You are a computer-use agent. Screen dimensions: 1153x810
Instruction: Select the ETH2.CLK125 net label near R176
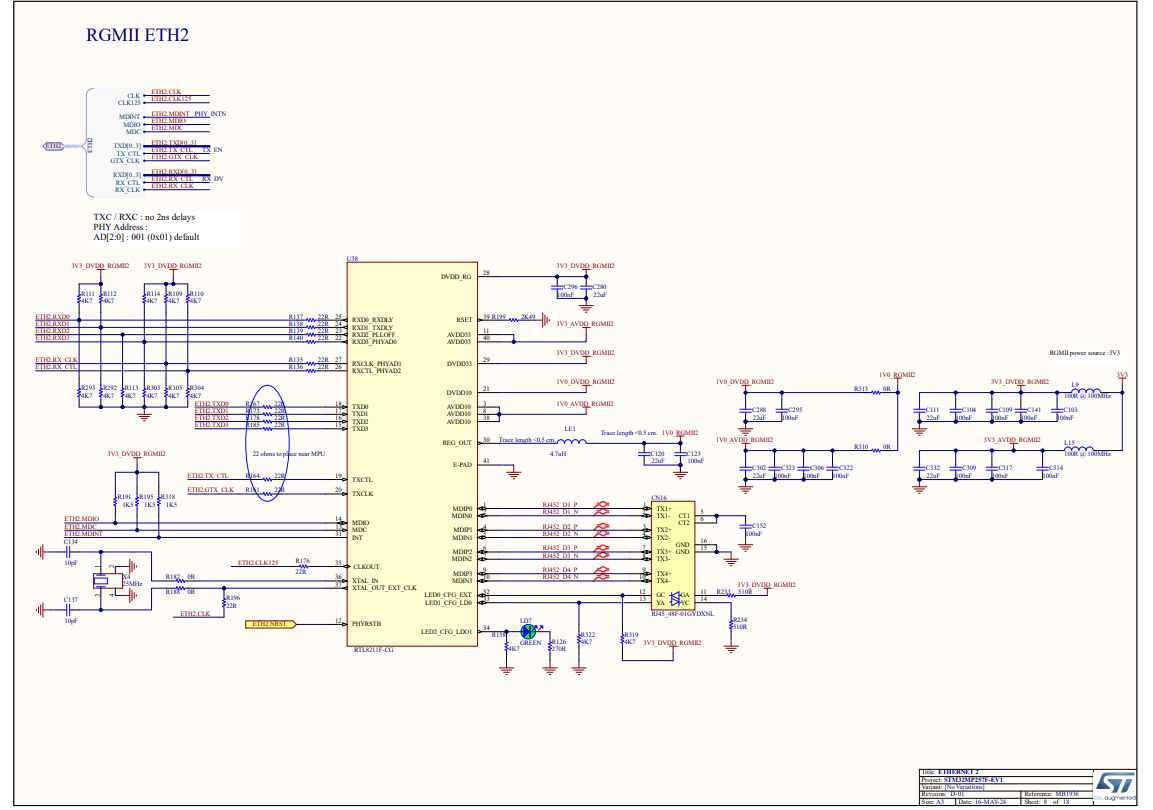(x=258, y=562)
